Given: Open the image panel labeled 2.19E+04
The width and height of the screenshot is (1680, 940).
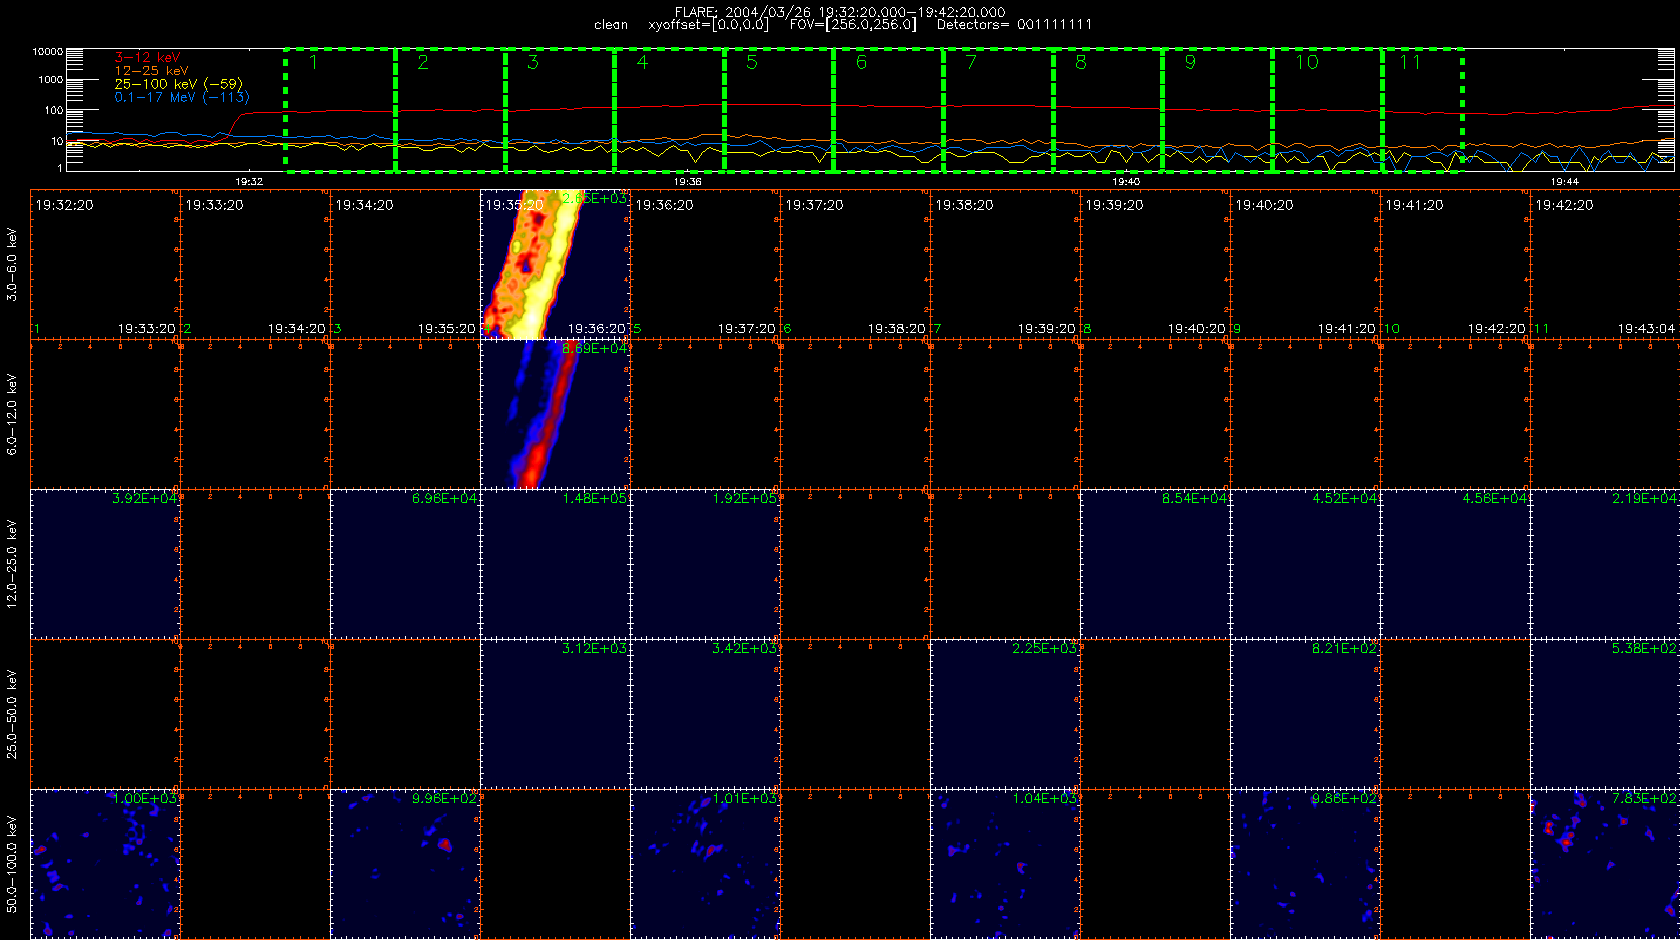Looking at the screenshot, I should click(1605, 564).
